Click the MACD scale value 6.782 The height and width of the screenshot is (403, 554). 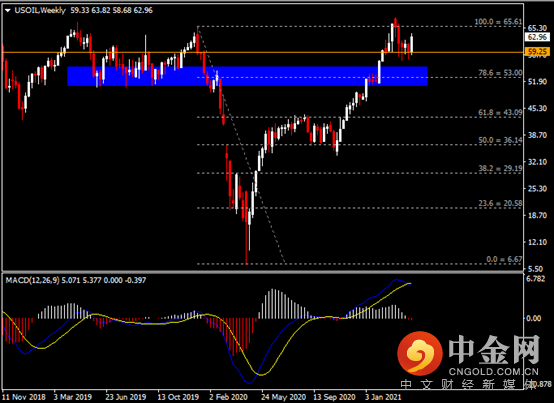pos(536,279)
